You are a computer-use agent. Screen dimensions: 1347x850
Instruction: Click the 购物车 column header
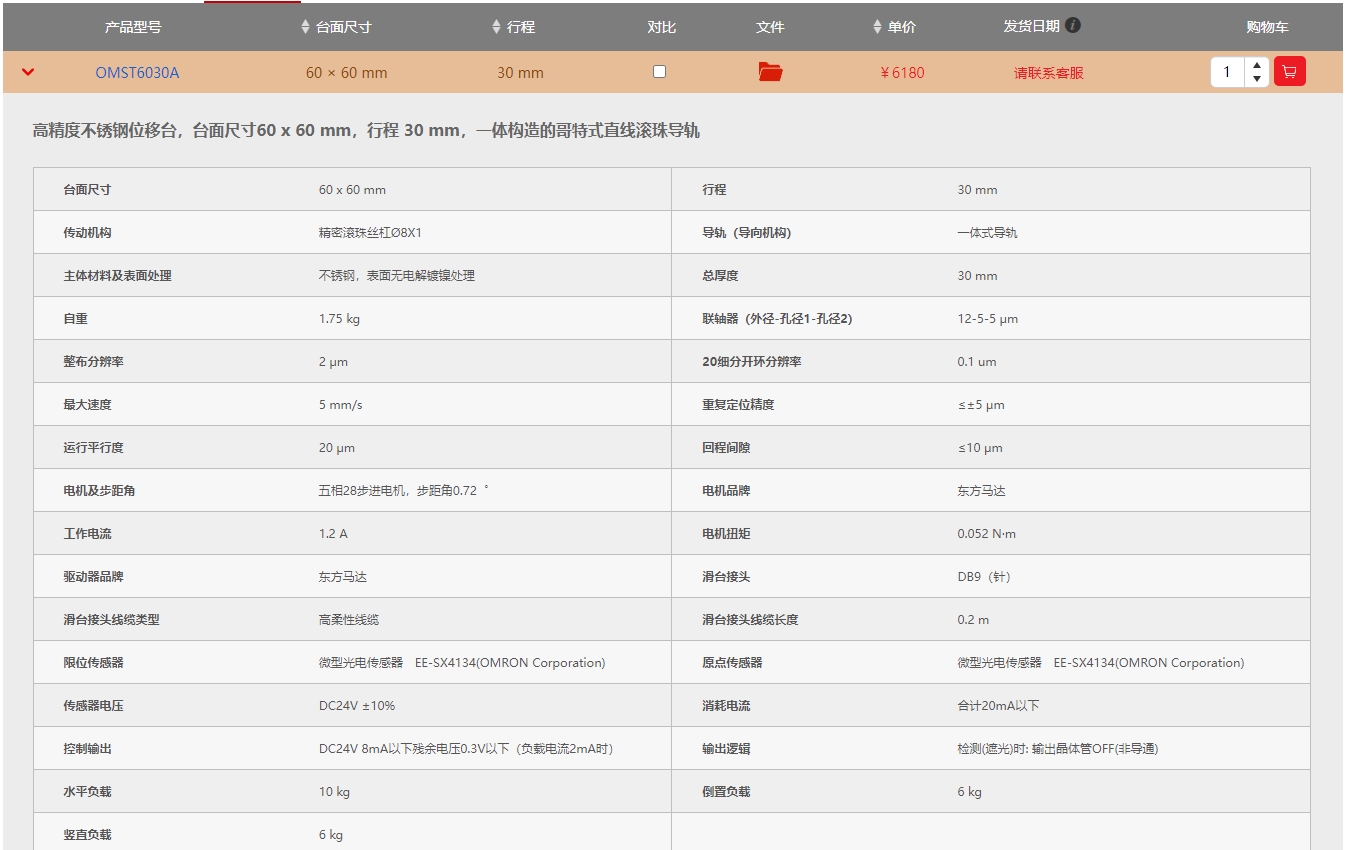[1267, 27]
